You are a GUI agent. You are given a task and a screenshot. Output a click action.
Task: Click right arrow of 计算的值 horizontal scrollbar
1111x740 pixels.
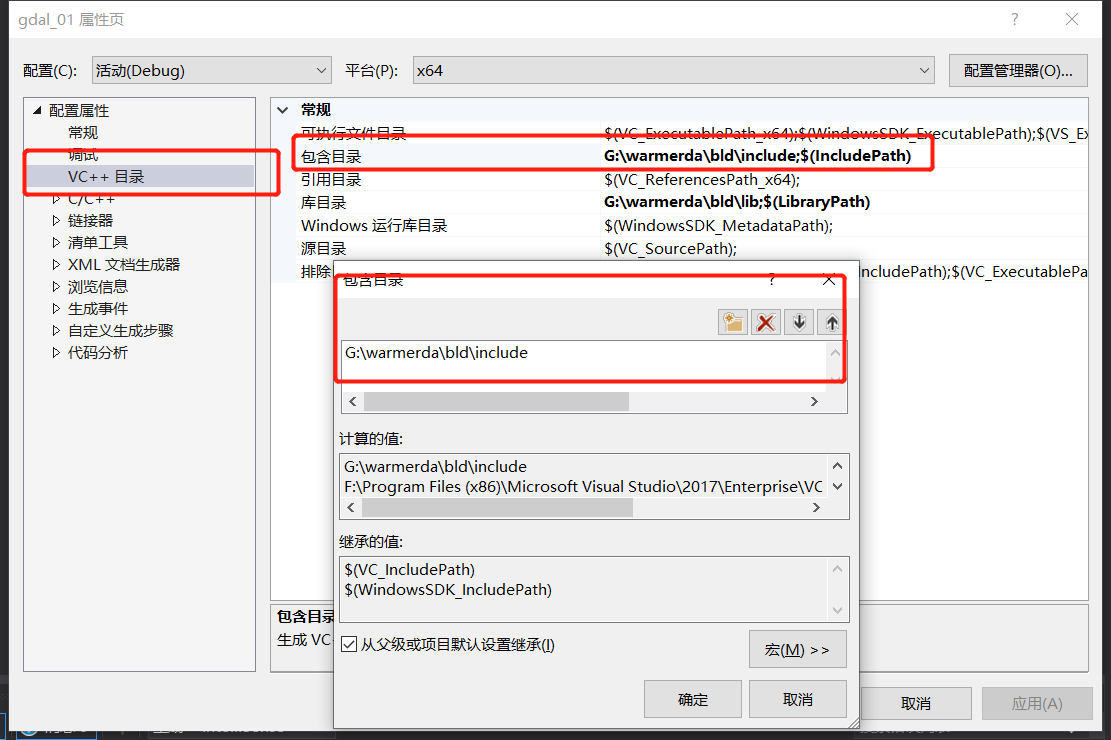point(816,508)
